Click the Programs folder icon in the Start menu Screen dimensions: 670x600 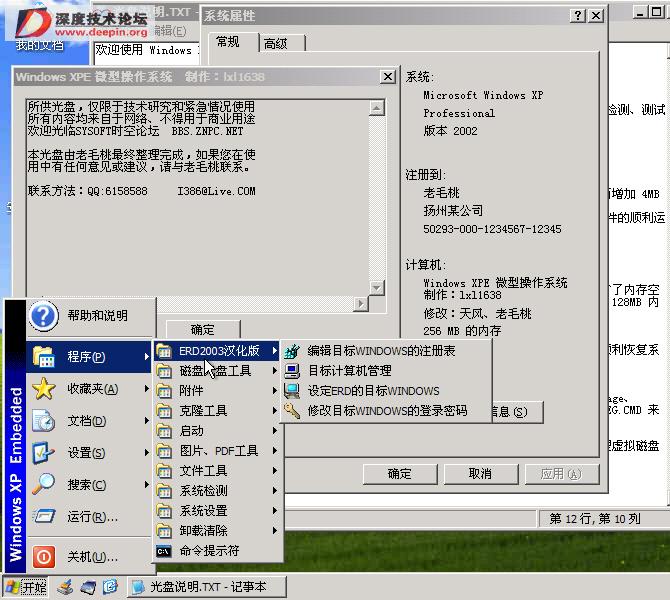point(44,356)
